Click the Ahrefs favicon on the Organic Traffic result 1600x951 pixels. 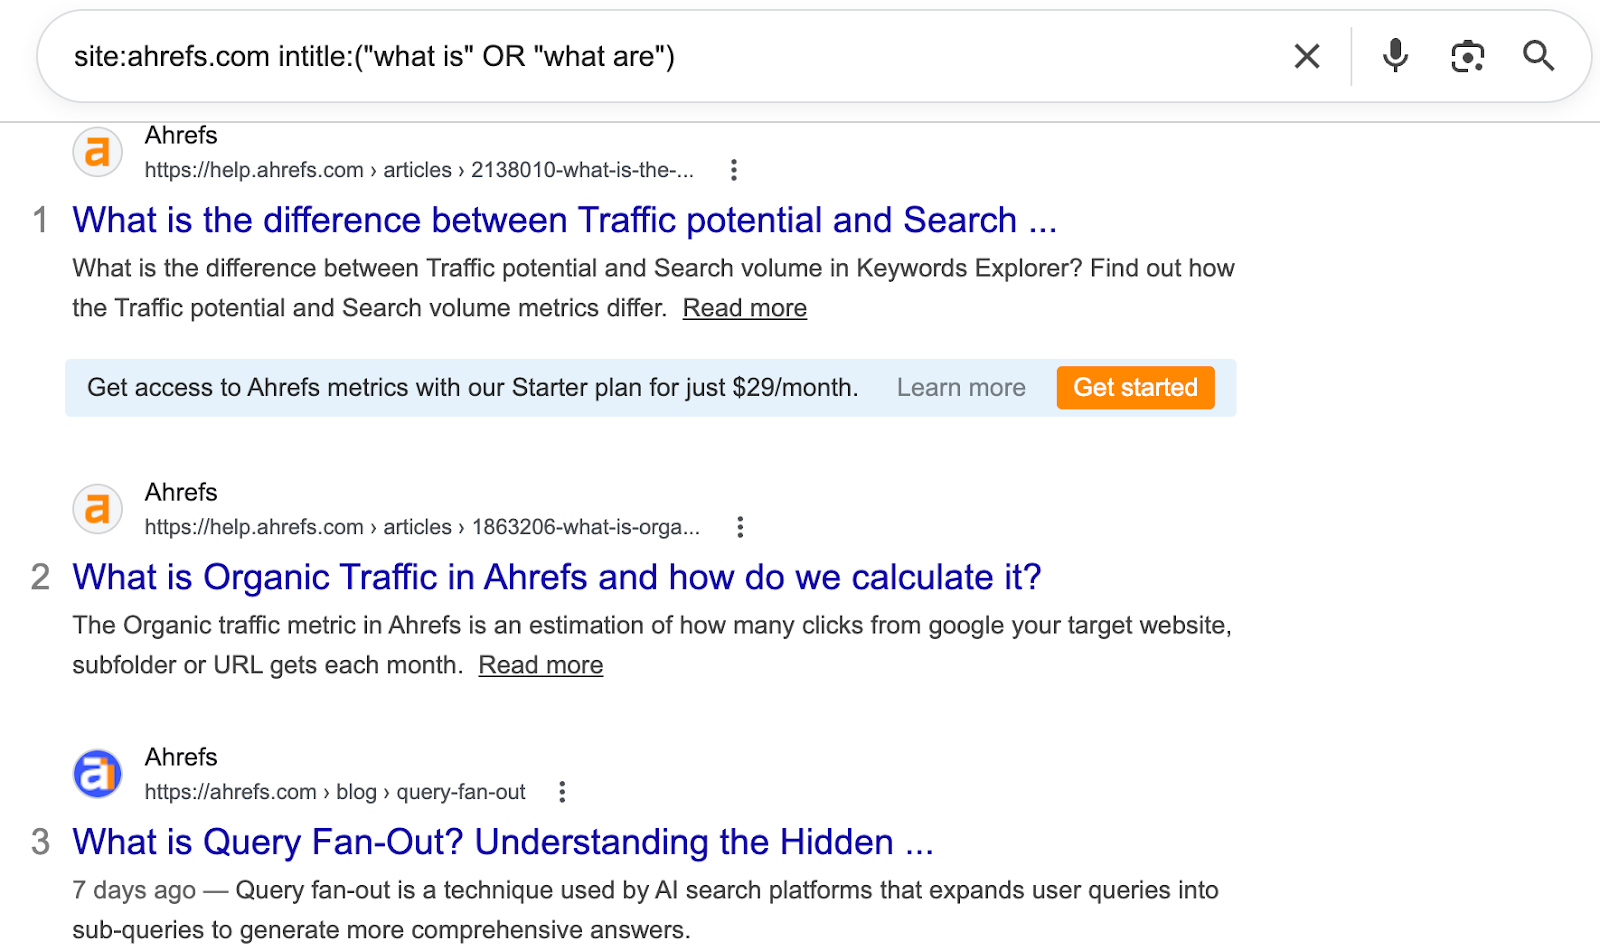point(98,509)
